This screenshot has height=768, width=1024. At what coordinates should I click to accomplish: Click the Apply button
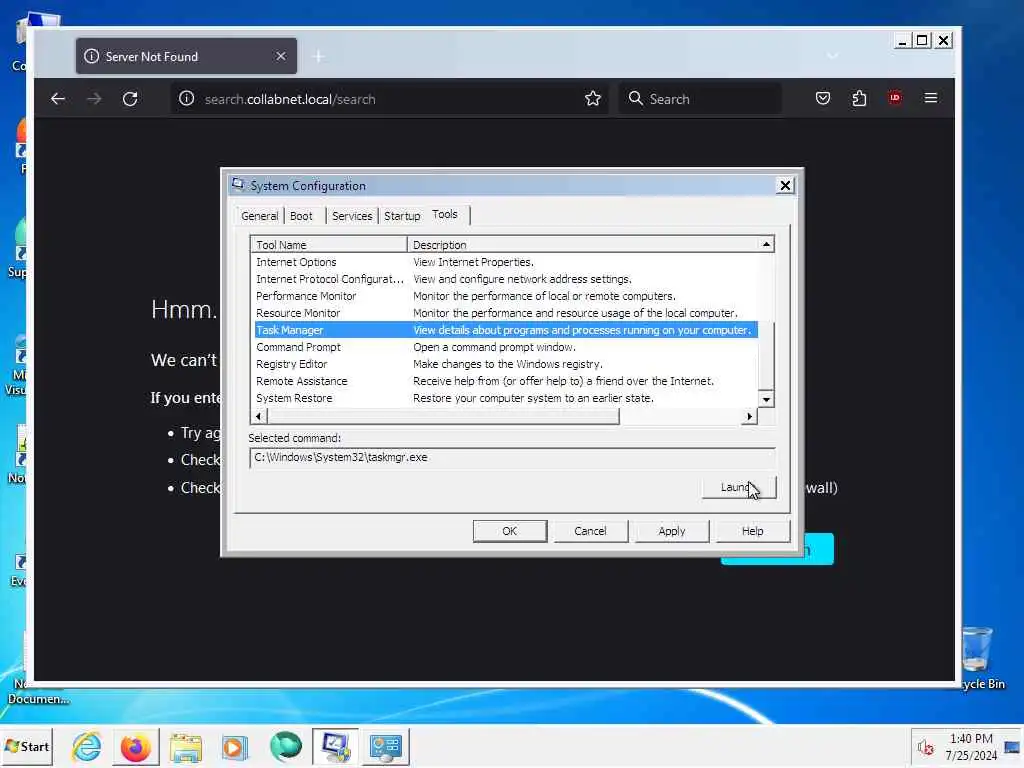point(671,531)
